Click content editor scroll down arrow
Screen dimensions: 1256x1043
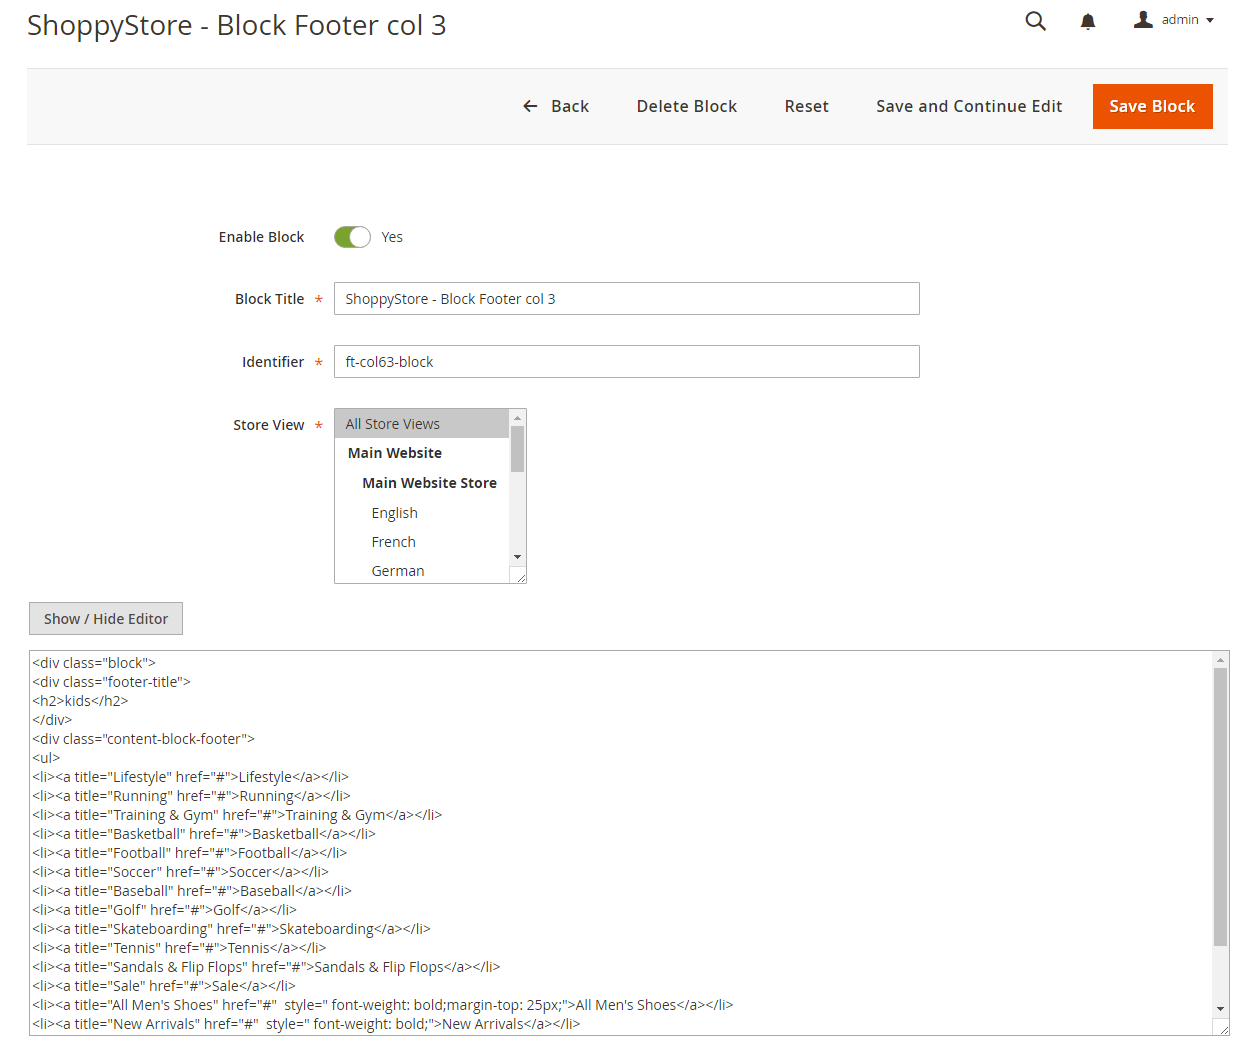tap(1220, 1009)
